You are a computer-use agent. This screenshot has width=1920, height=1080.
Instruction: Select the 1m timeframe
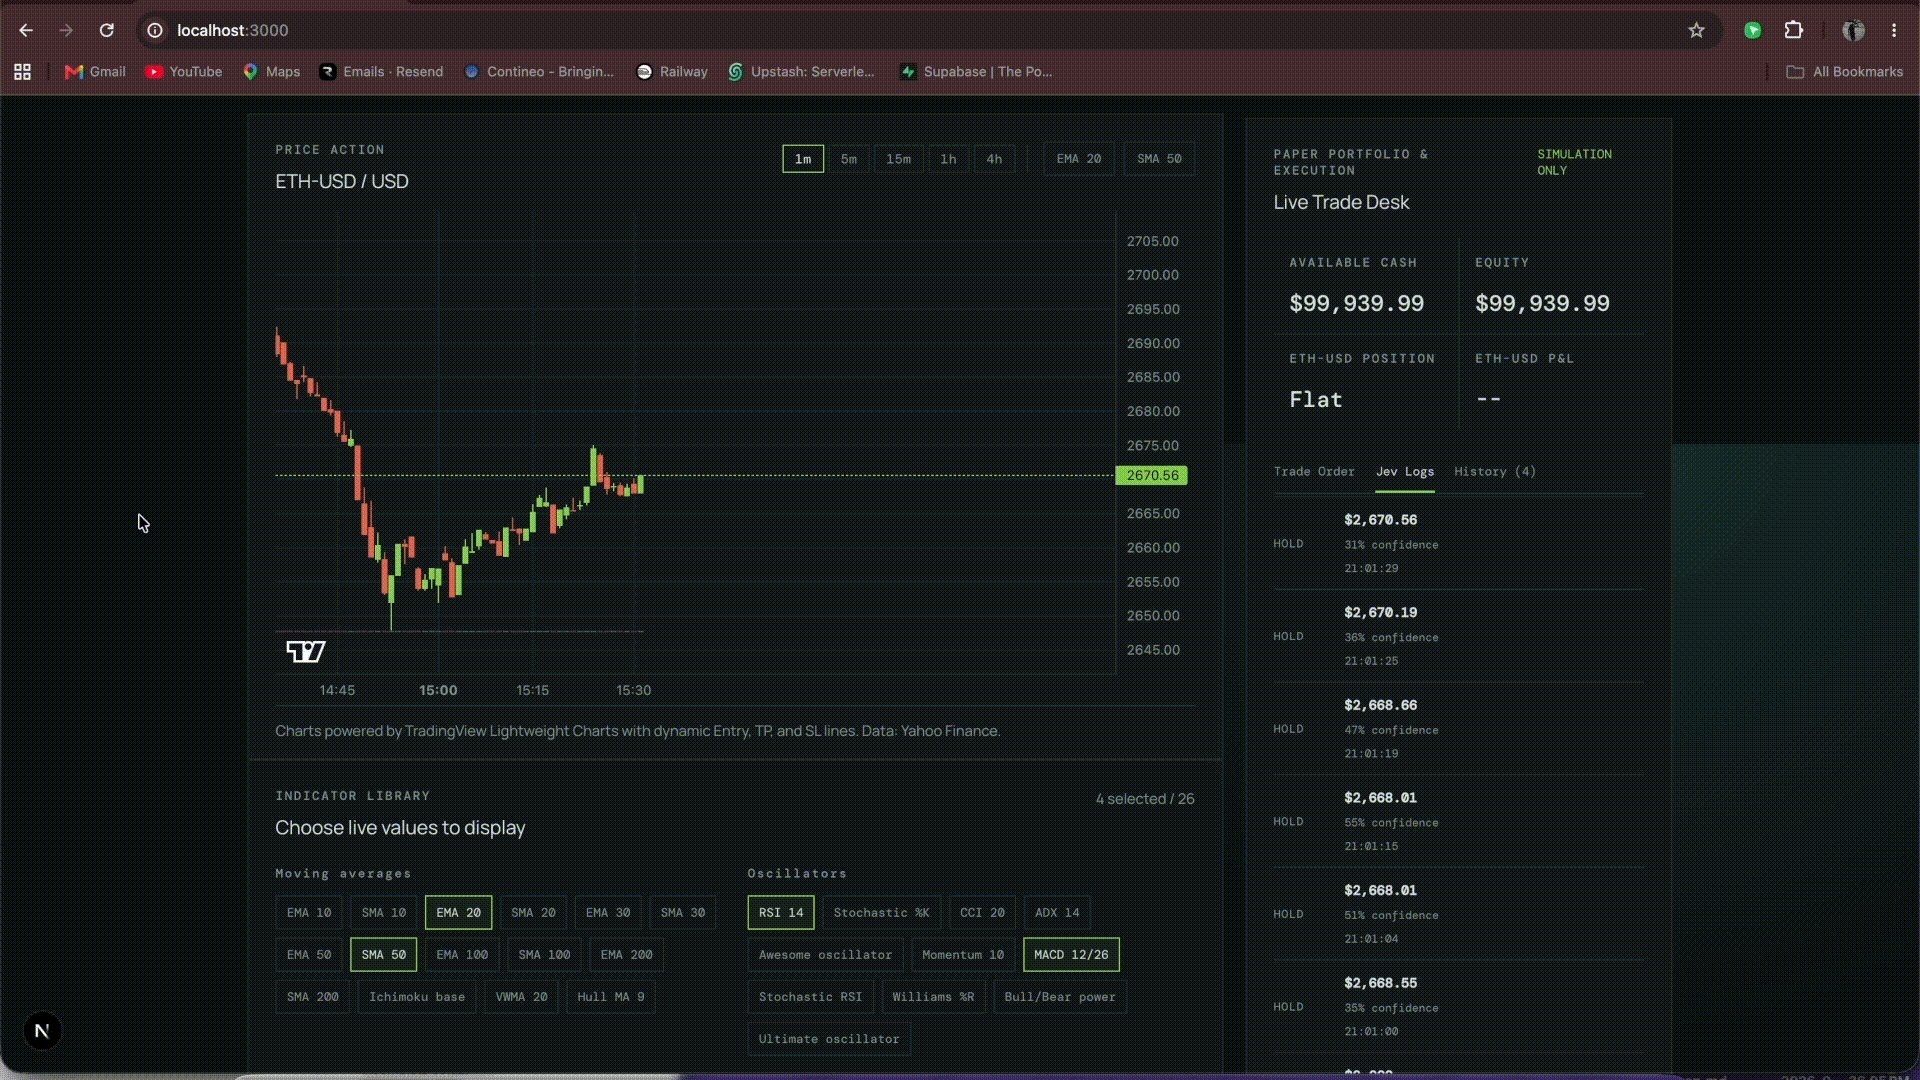pos(803,159)
